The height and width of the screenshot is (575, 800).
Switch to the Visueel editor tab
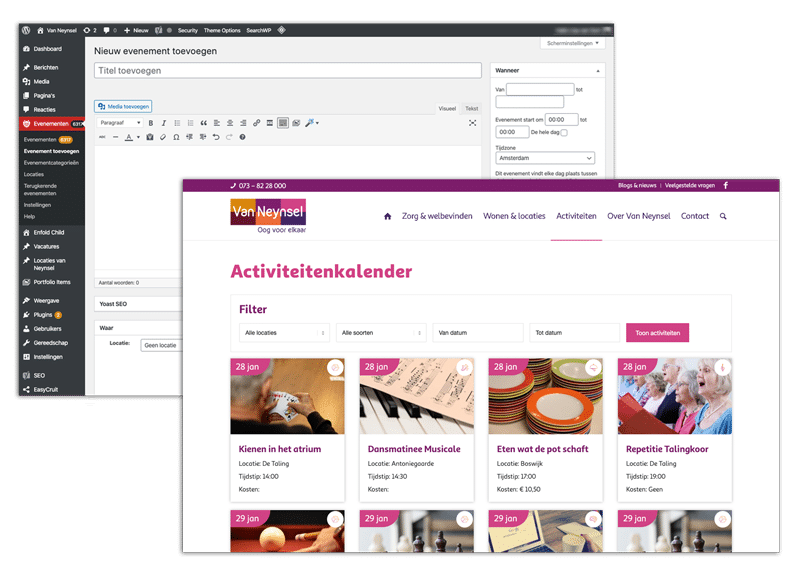point(447,108)
